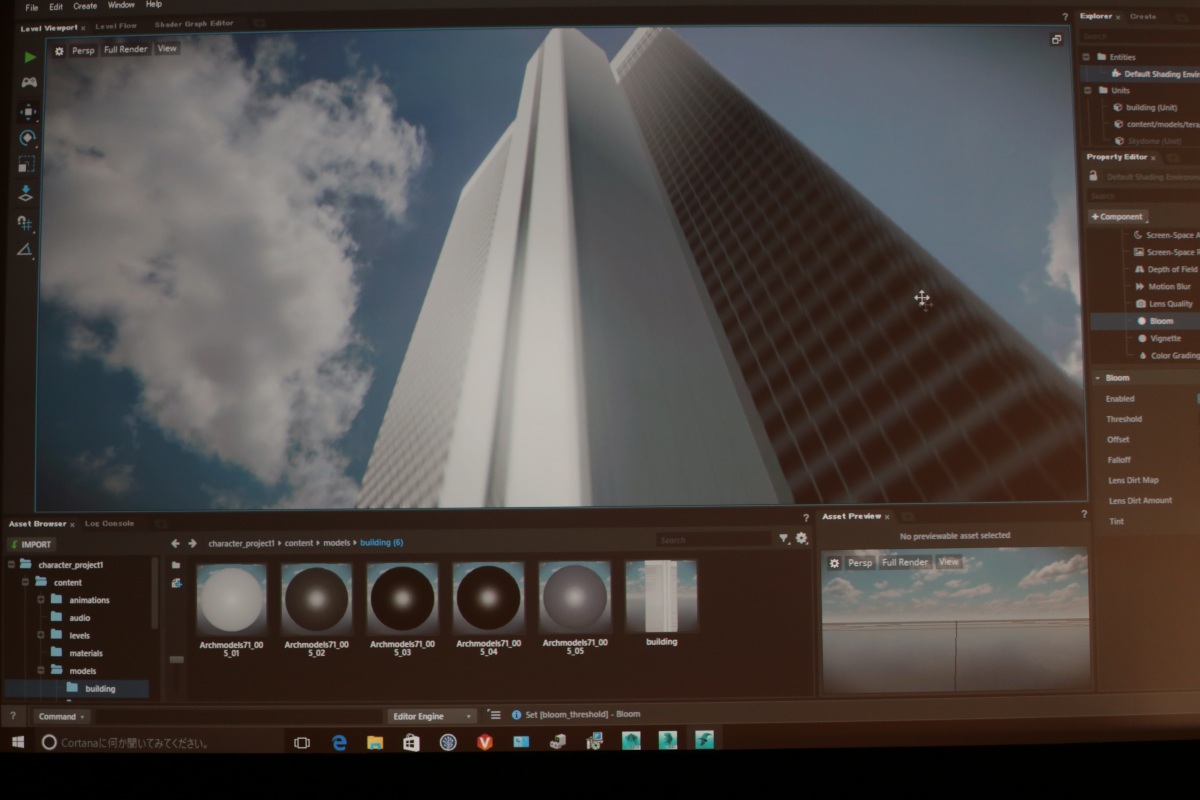The width and height of the screenshot is (1200, 800).
Task: Click the gamepad run project icon
Action: (29, 83)
